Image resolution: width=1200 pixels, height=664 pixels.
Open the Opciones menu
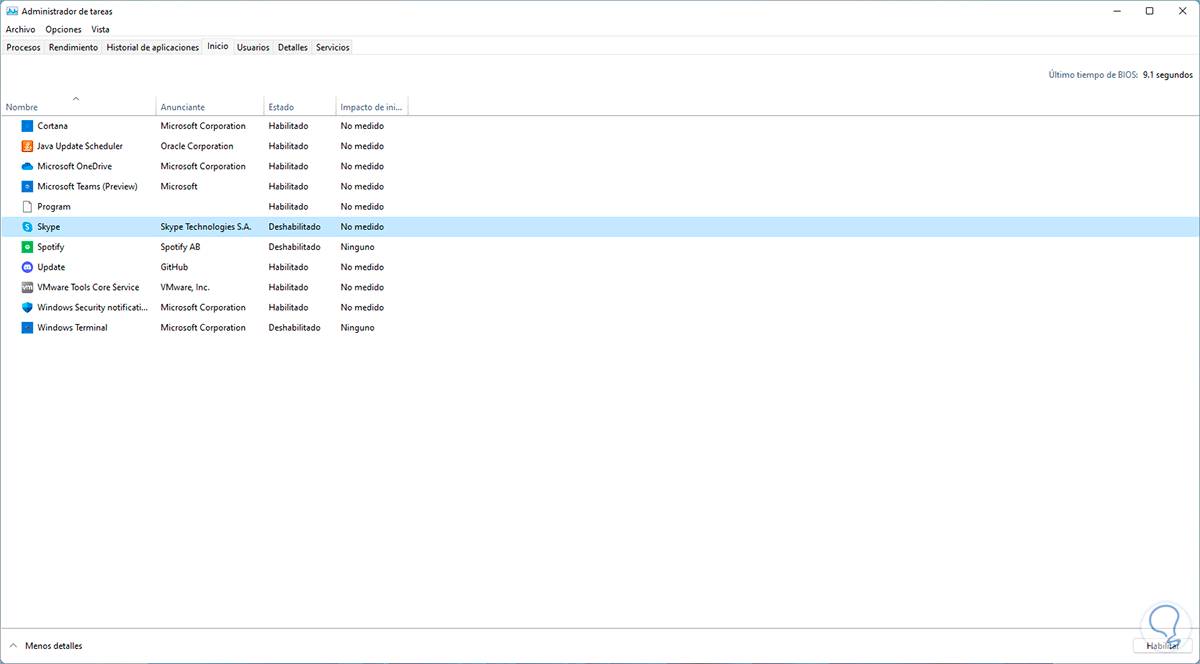(63, 29)
